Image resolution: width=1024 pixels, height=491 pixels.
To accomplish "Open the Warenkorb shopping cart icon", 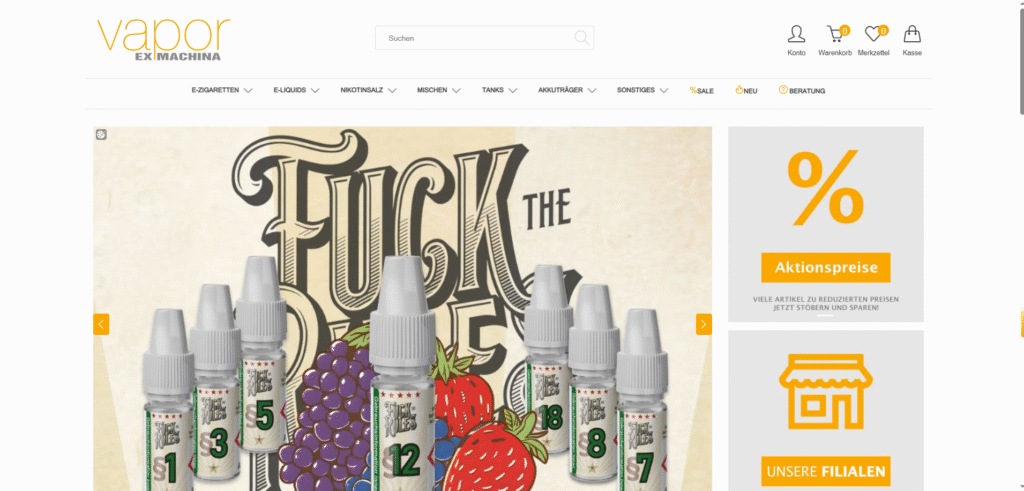I will click(835, 35).
